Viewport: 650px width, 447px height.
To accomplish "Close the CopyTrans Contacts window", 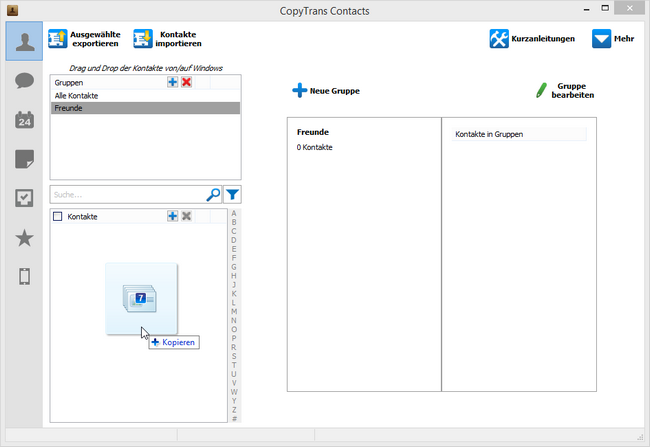I will pyautogui.click(x=629, y=8).
